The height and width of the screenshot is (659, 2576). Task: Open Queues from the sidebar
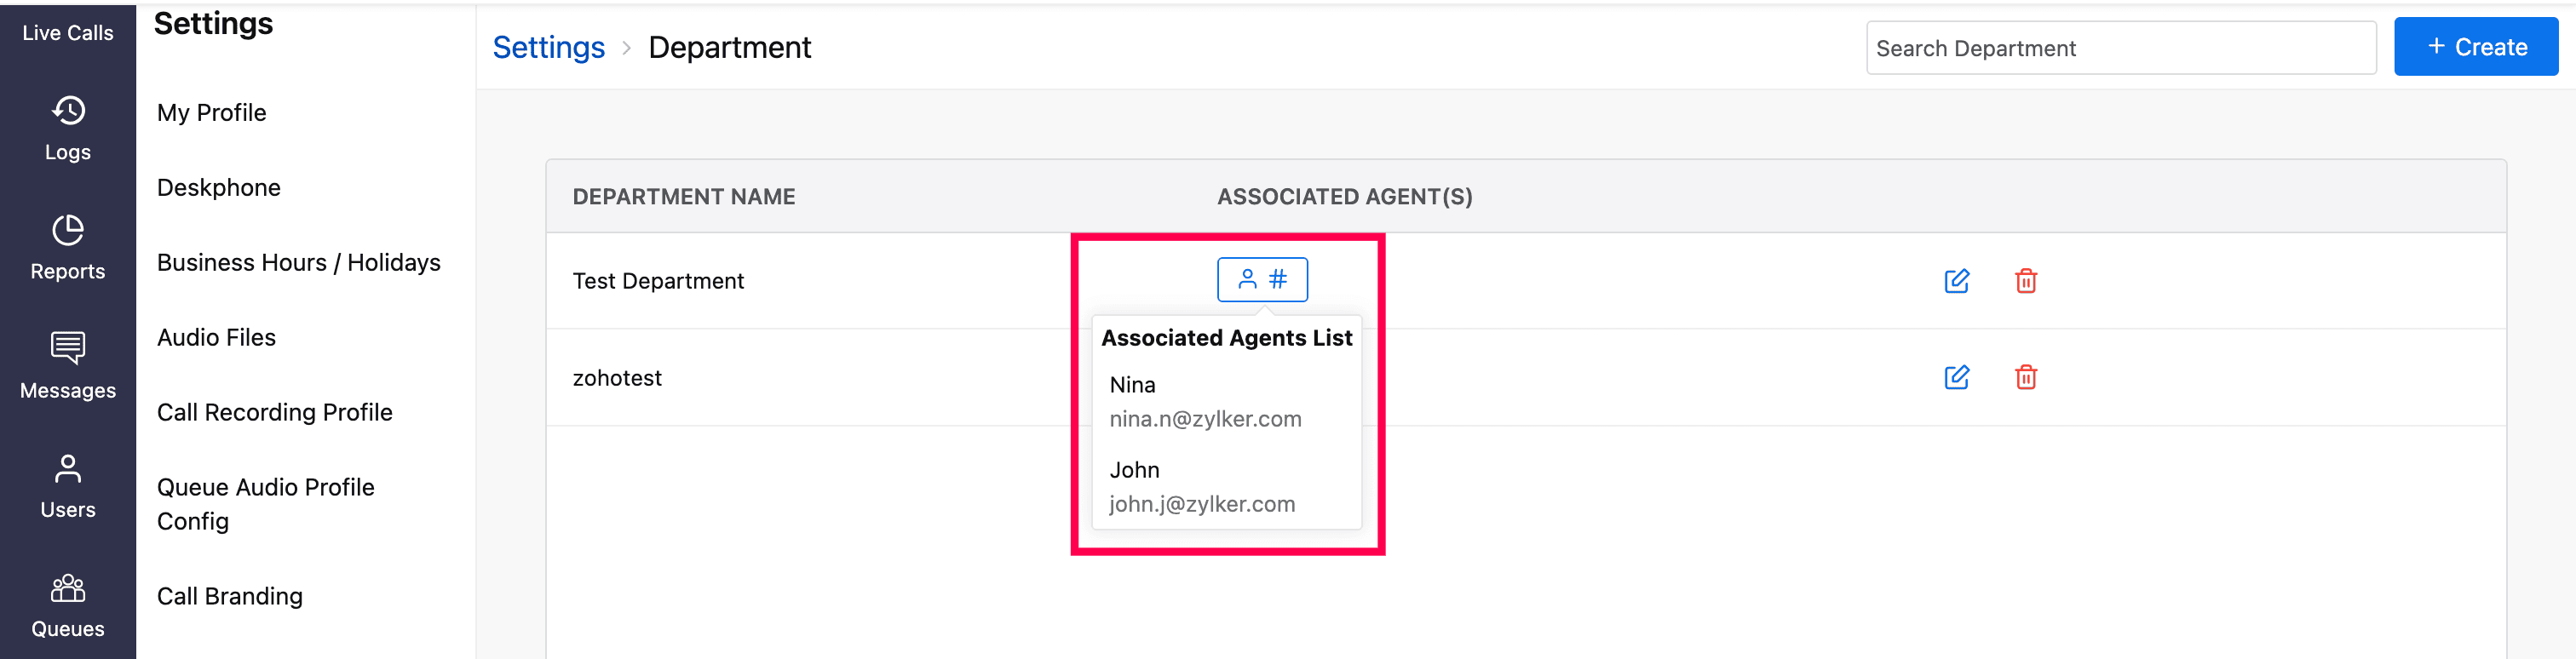(67, 605)
